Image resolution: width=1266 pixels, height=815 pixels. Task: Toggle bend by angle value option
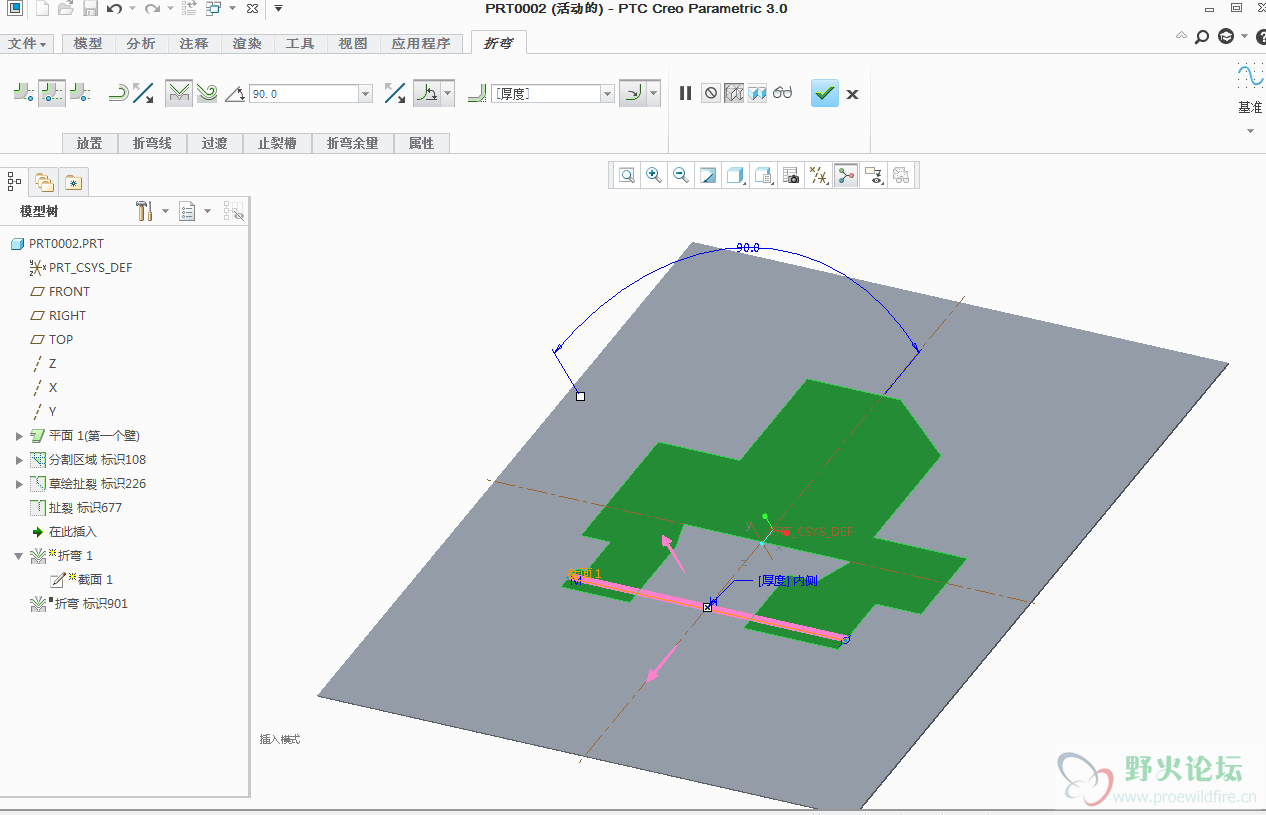click(179, 93)
